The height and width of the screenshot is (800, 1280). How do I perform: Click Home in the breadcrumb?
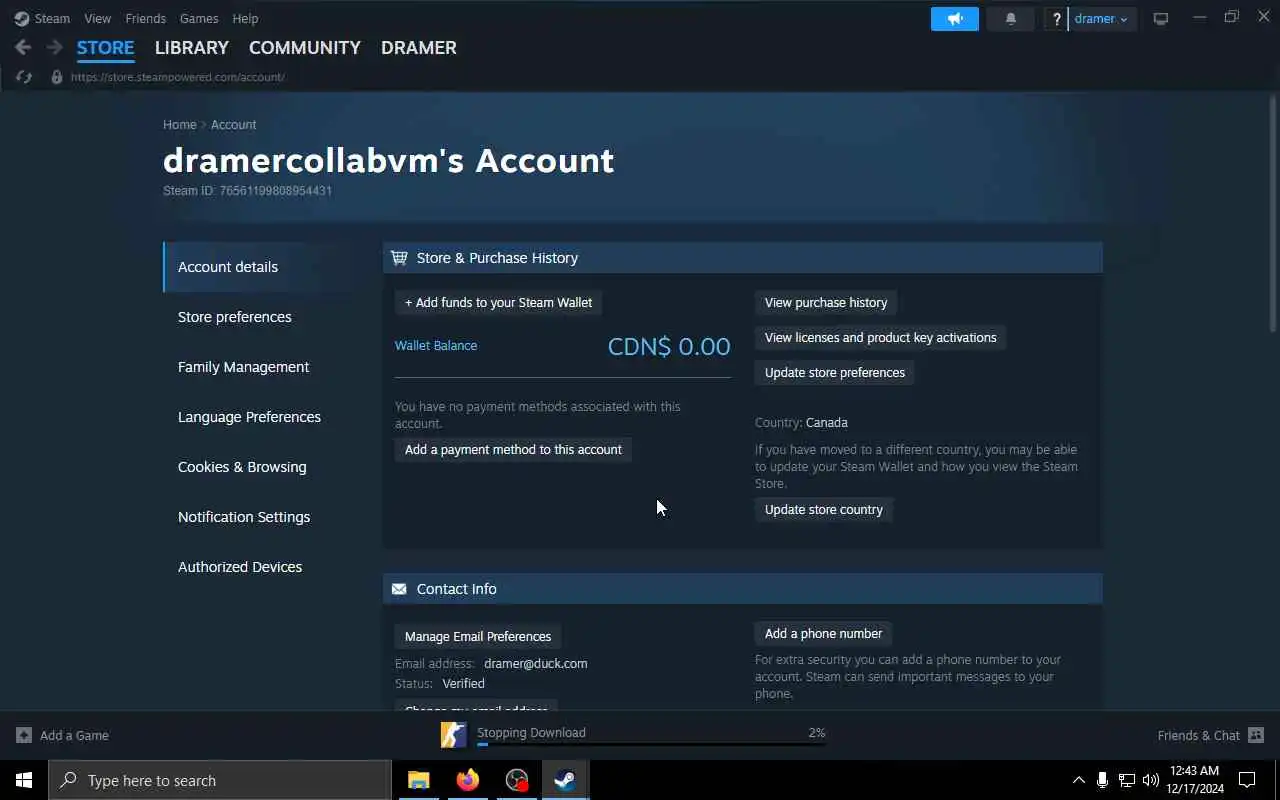(180, 125)
